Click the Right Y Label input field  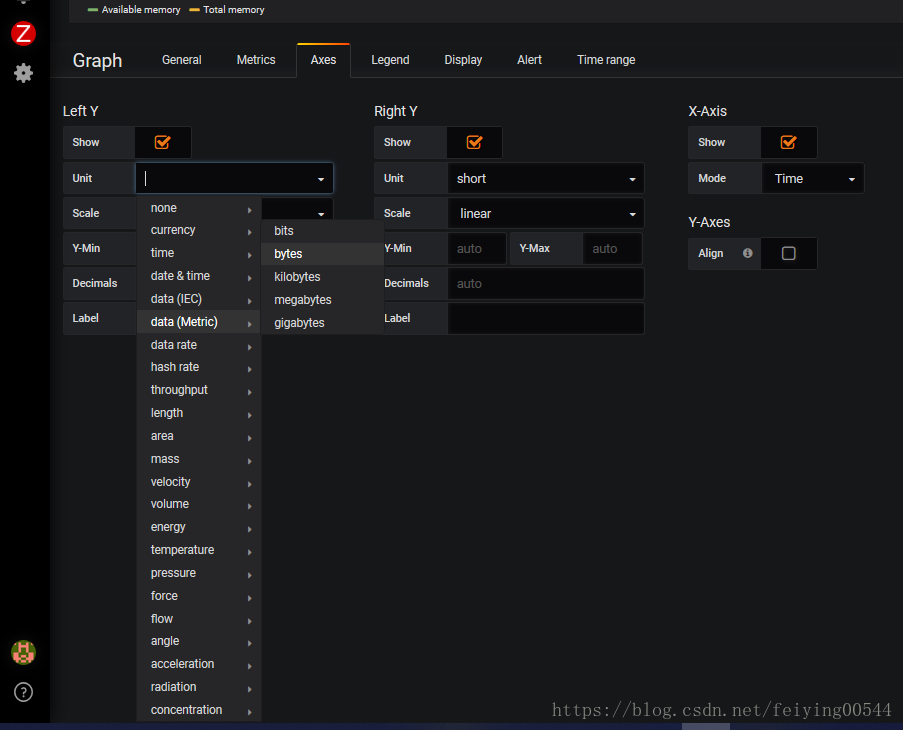tap(545, 318)
